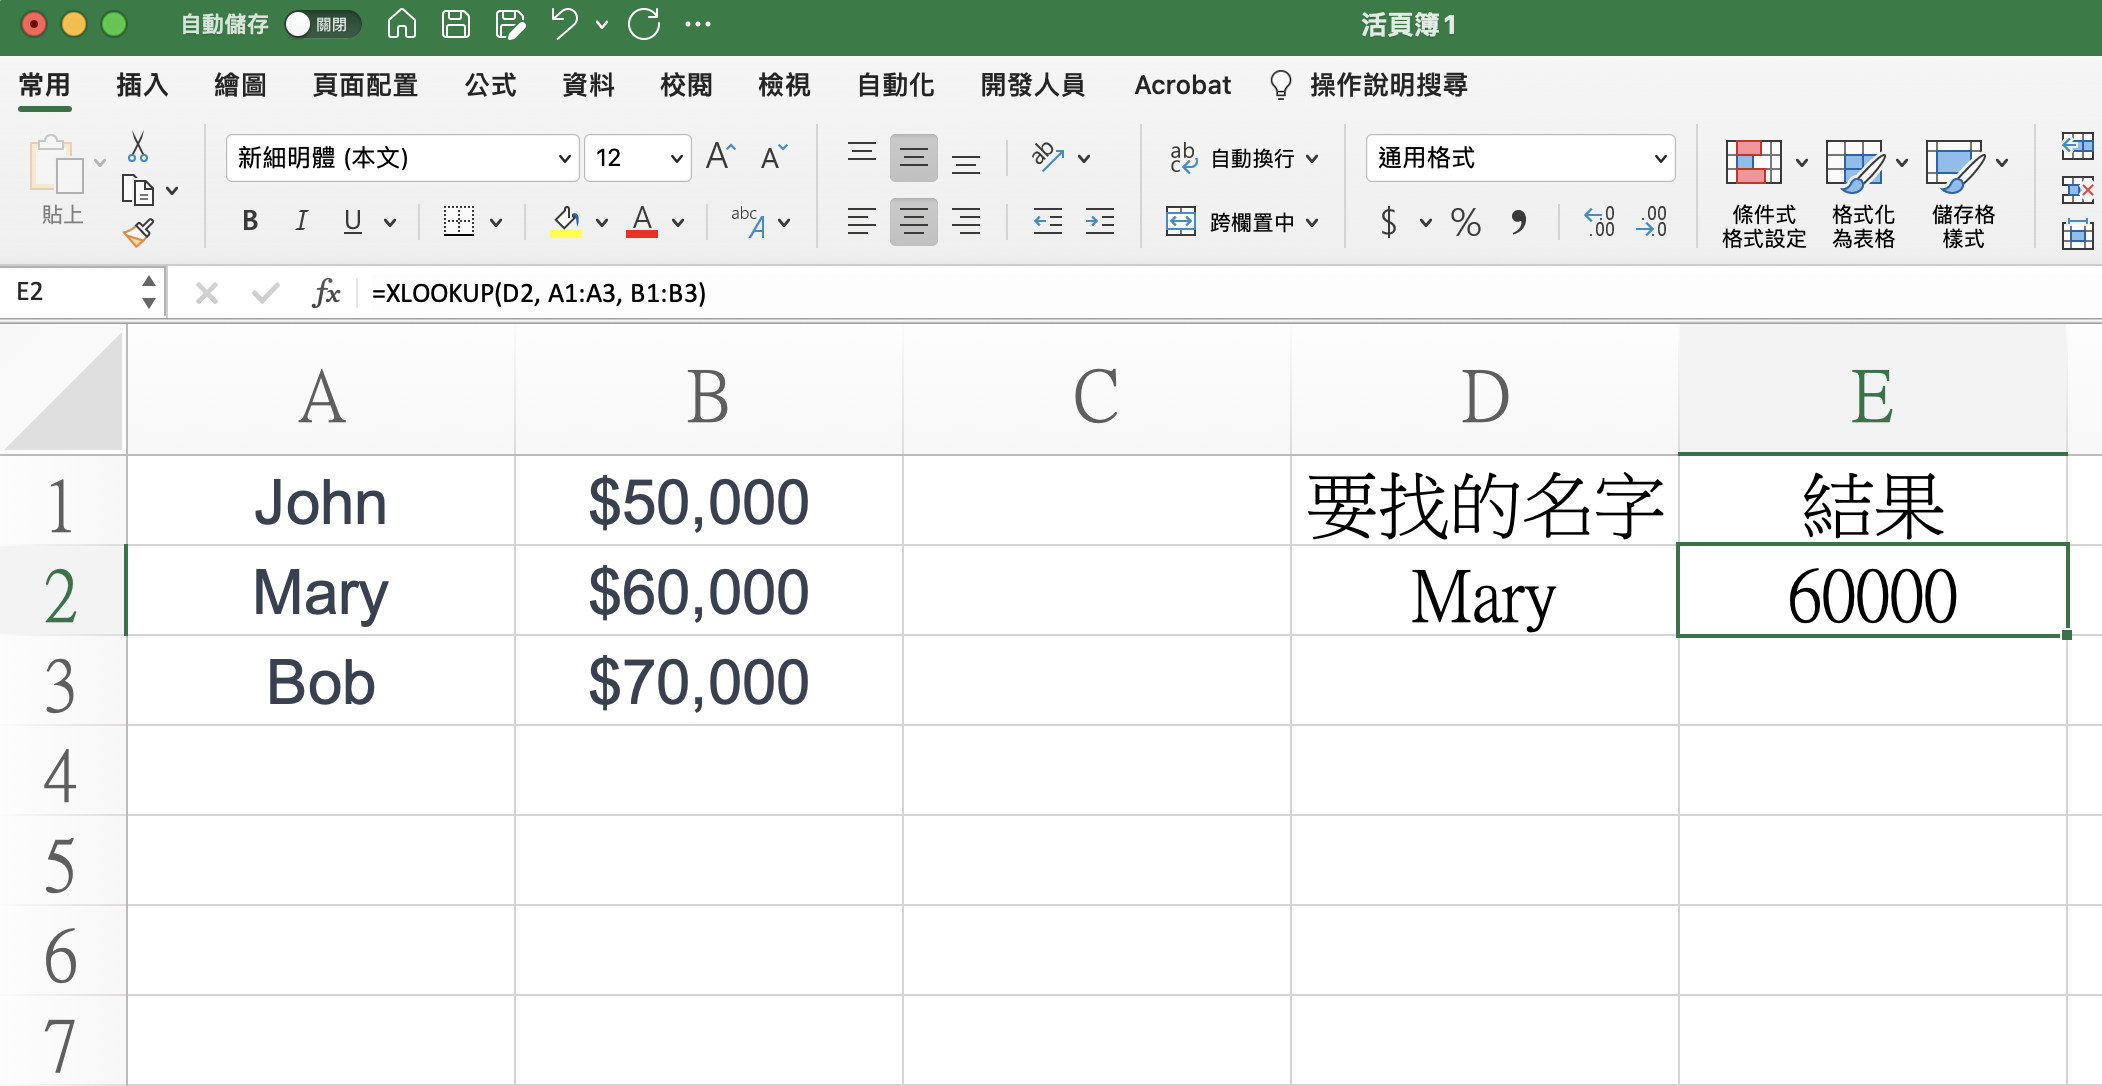
Task: Expand the number format dropdown 通用格式
Action: (x=1660, y=158)
